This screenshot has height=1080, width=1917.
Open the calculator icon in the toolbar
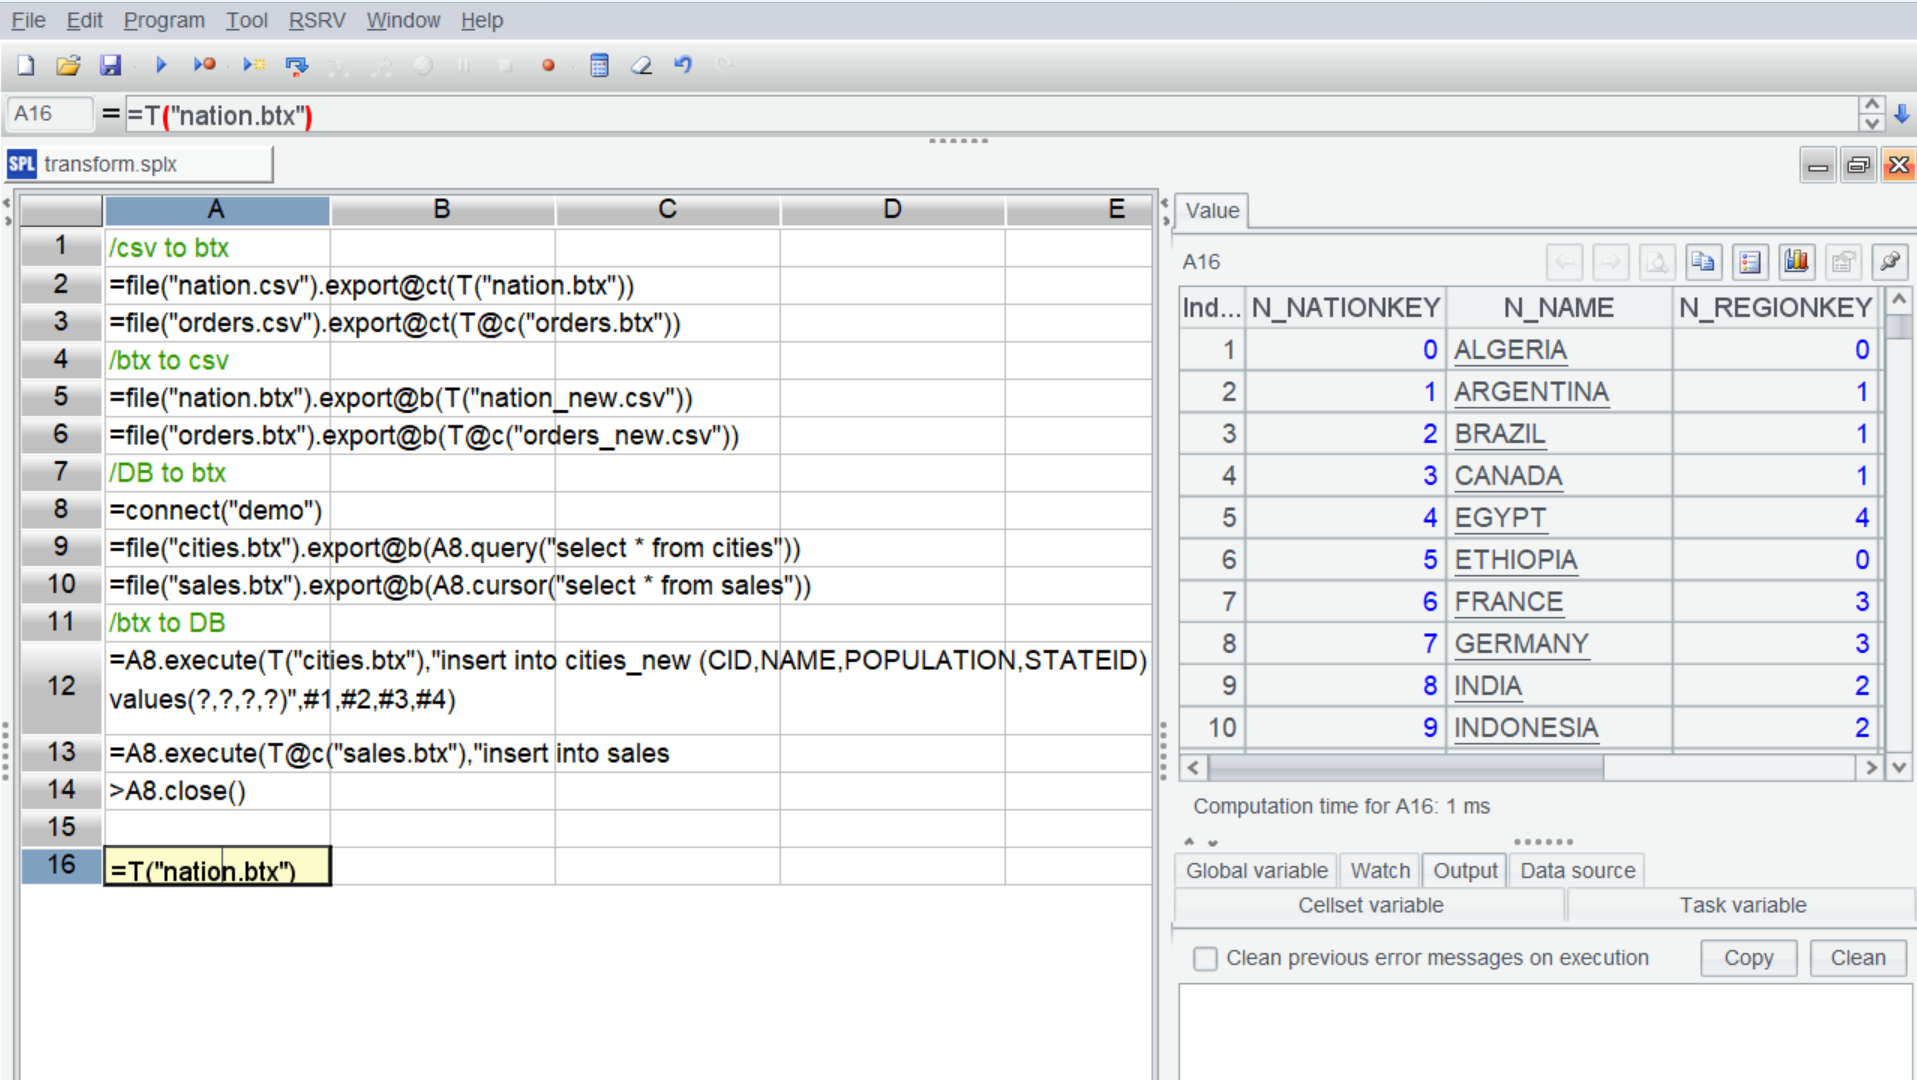[x=599, y=66]
